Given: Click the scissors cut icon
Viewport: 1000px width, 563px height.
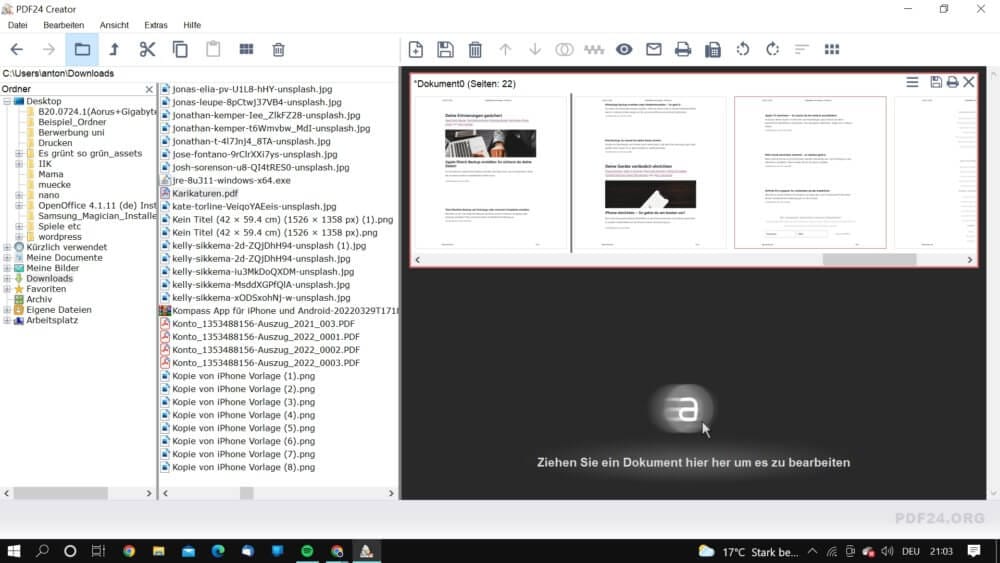Looking at the screenshot, I should (x=147, y=49).
